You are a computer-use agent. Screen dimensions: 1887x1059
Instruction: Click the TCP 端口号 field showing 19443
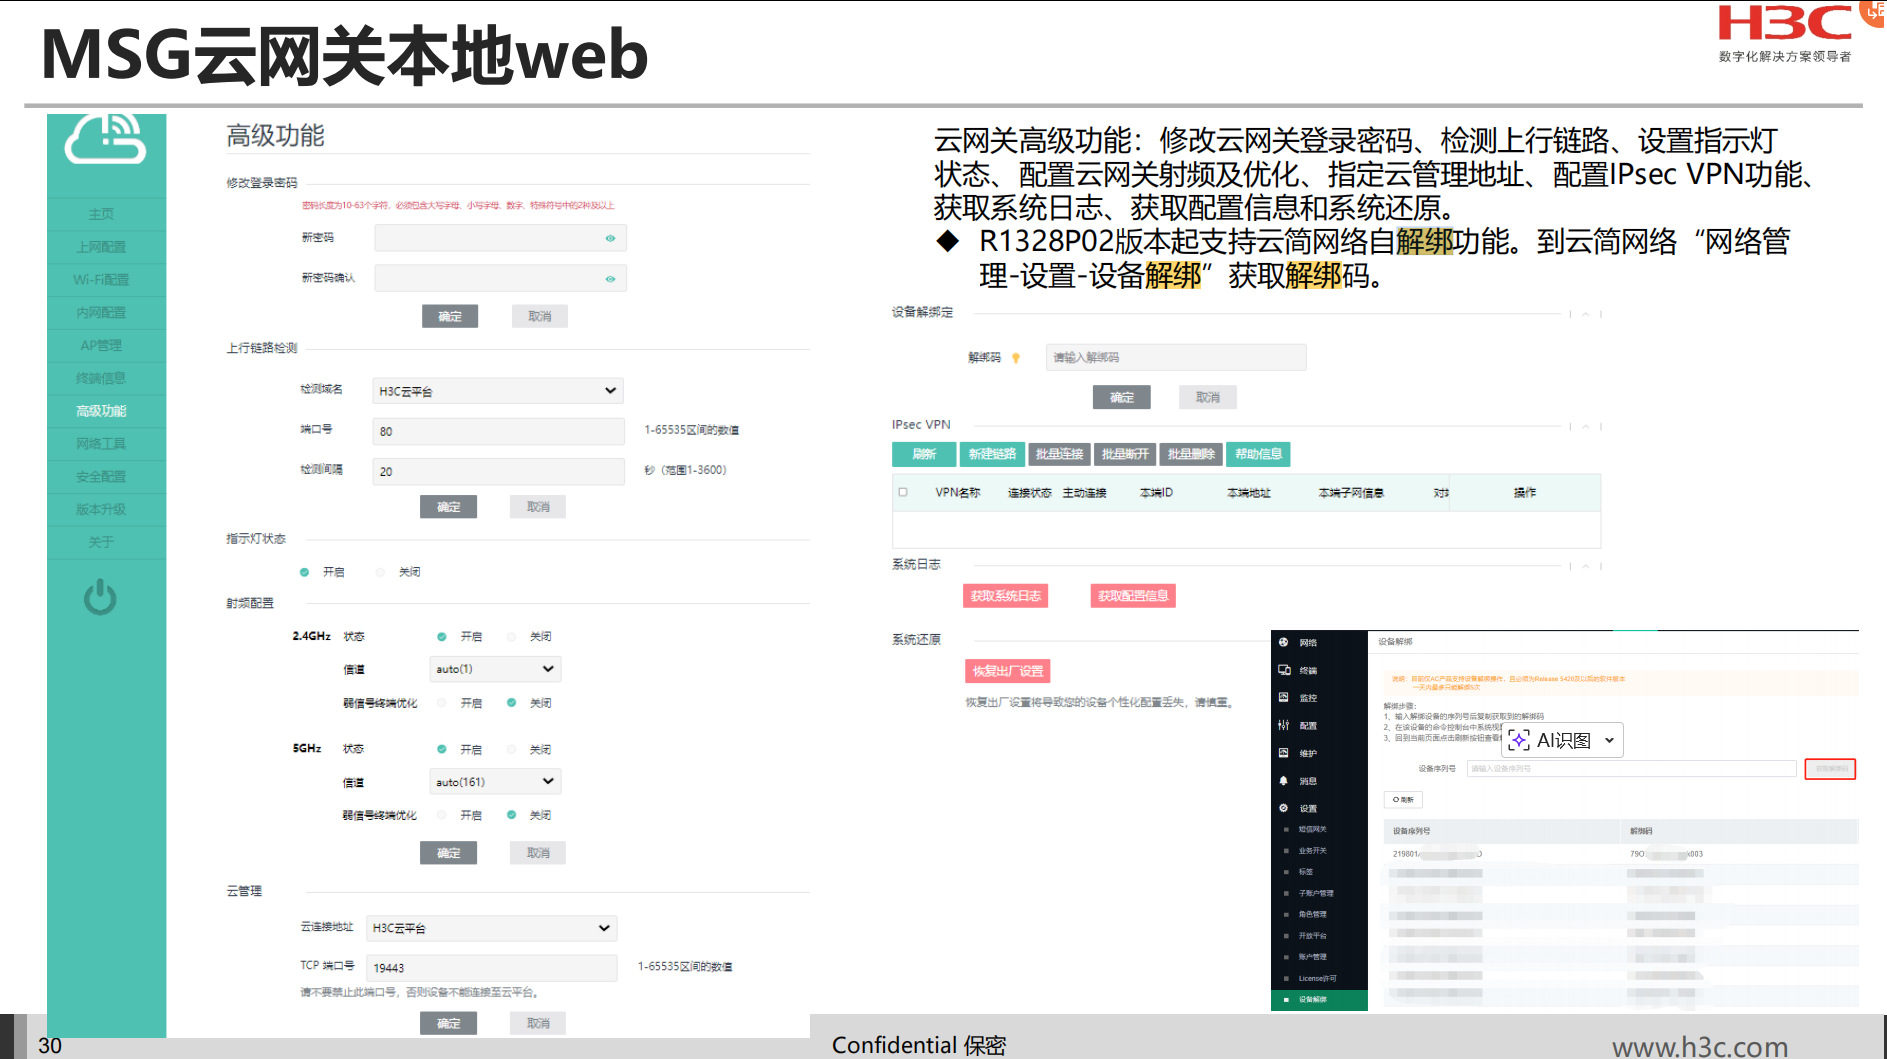coord(491,967)
